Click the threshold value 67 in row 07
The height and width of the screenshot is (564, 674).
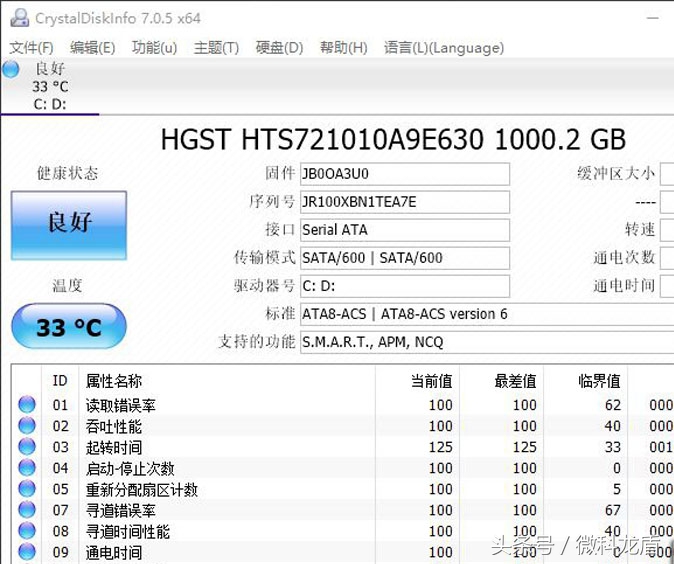click(x=613, y=510)
